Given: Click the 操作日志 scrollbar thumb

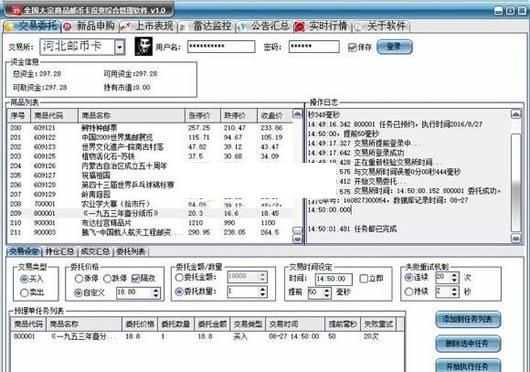Looking at the screenshot, I should coord(516,182).
